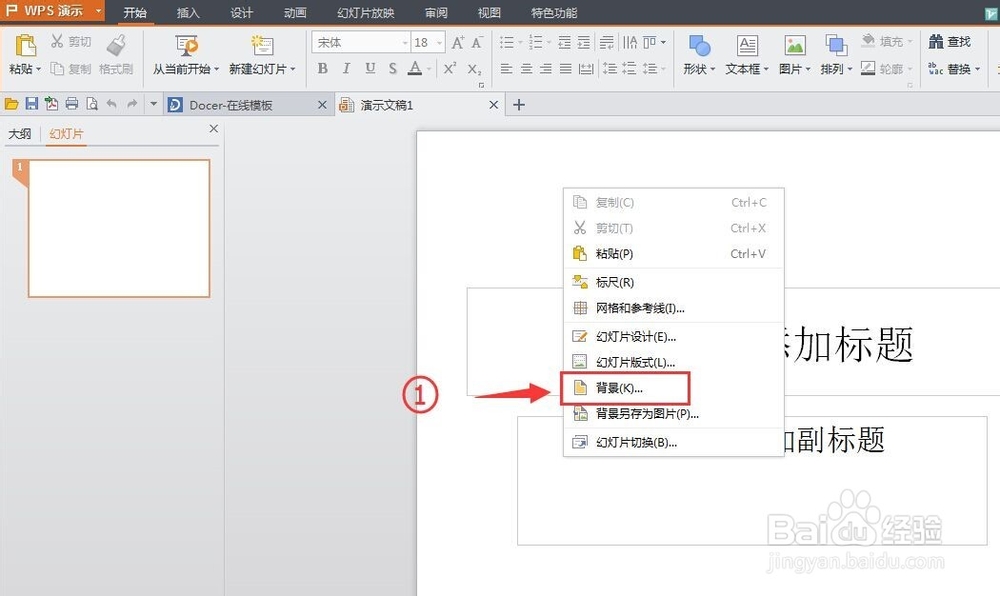Toggle text shadow S button
1000x596 pixels.
coord(392,68)
